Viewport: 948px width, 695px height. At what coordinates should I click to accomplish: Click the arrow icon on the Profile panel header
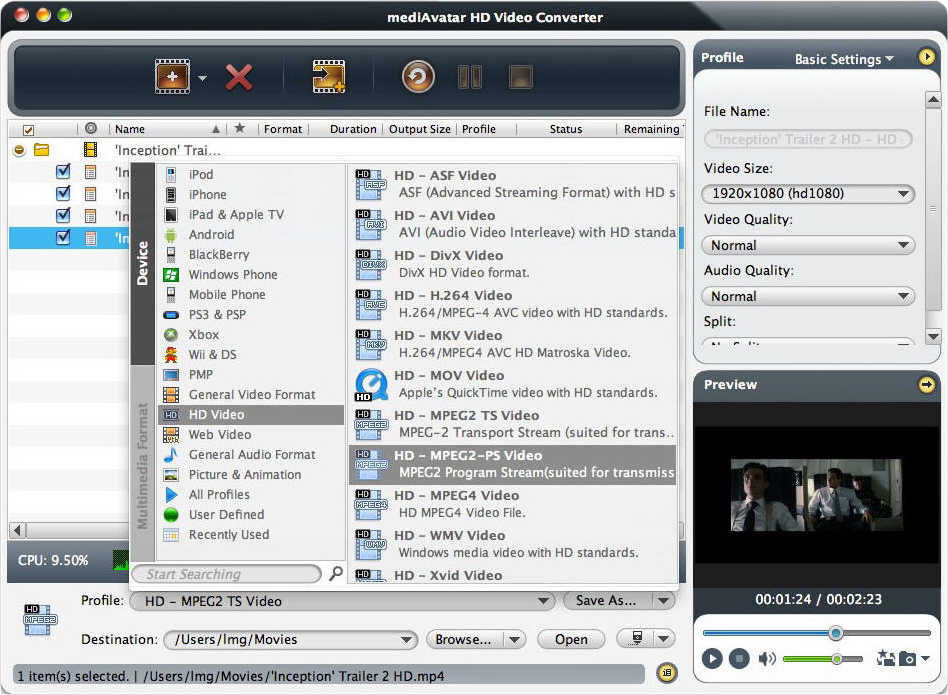[x=926, y=57]
